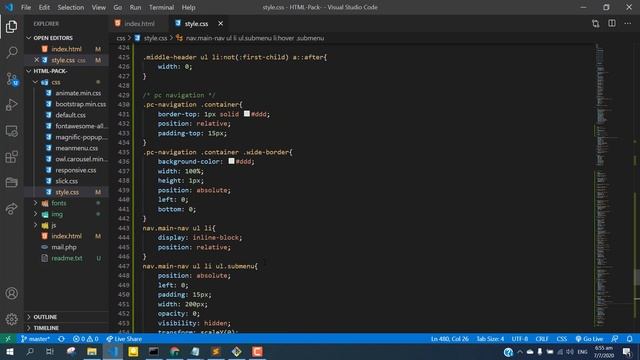Synchronize changes from status bar
This screenshot has width=640, height=360.
click(61, 339)
